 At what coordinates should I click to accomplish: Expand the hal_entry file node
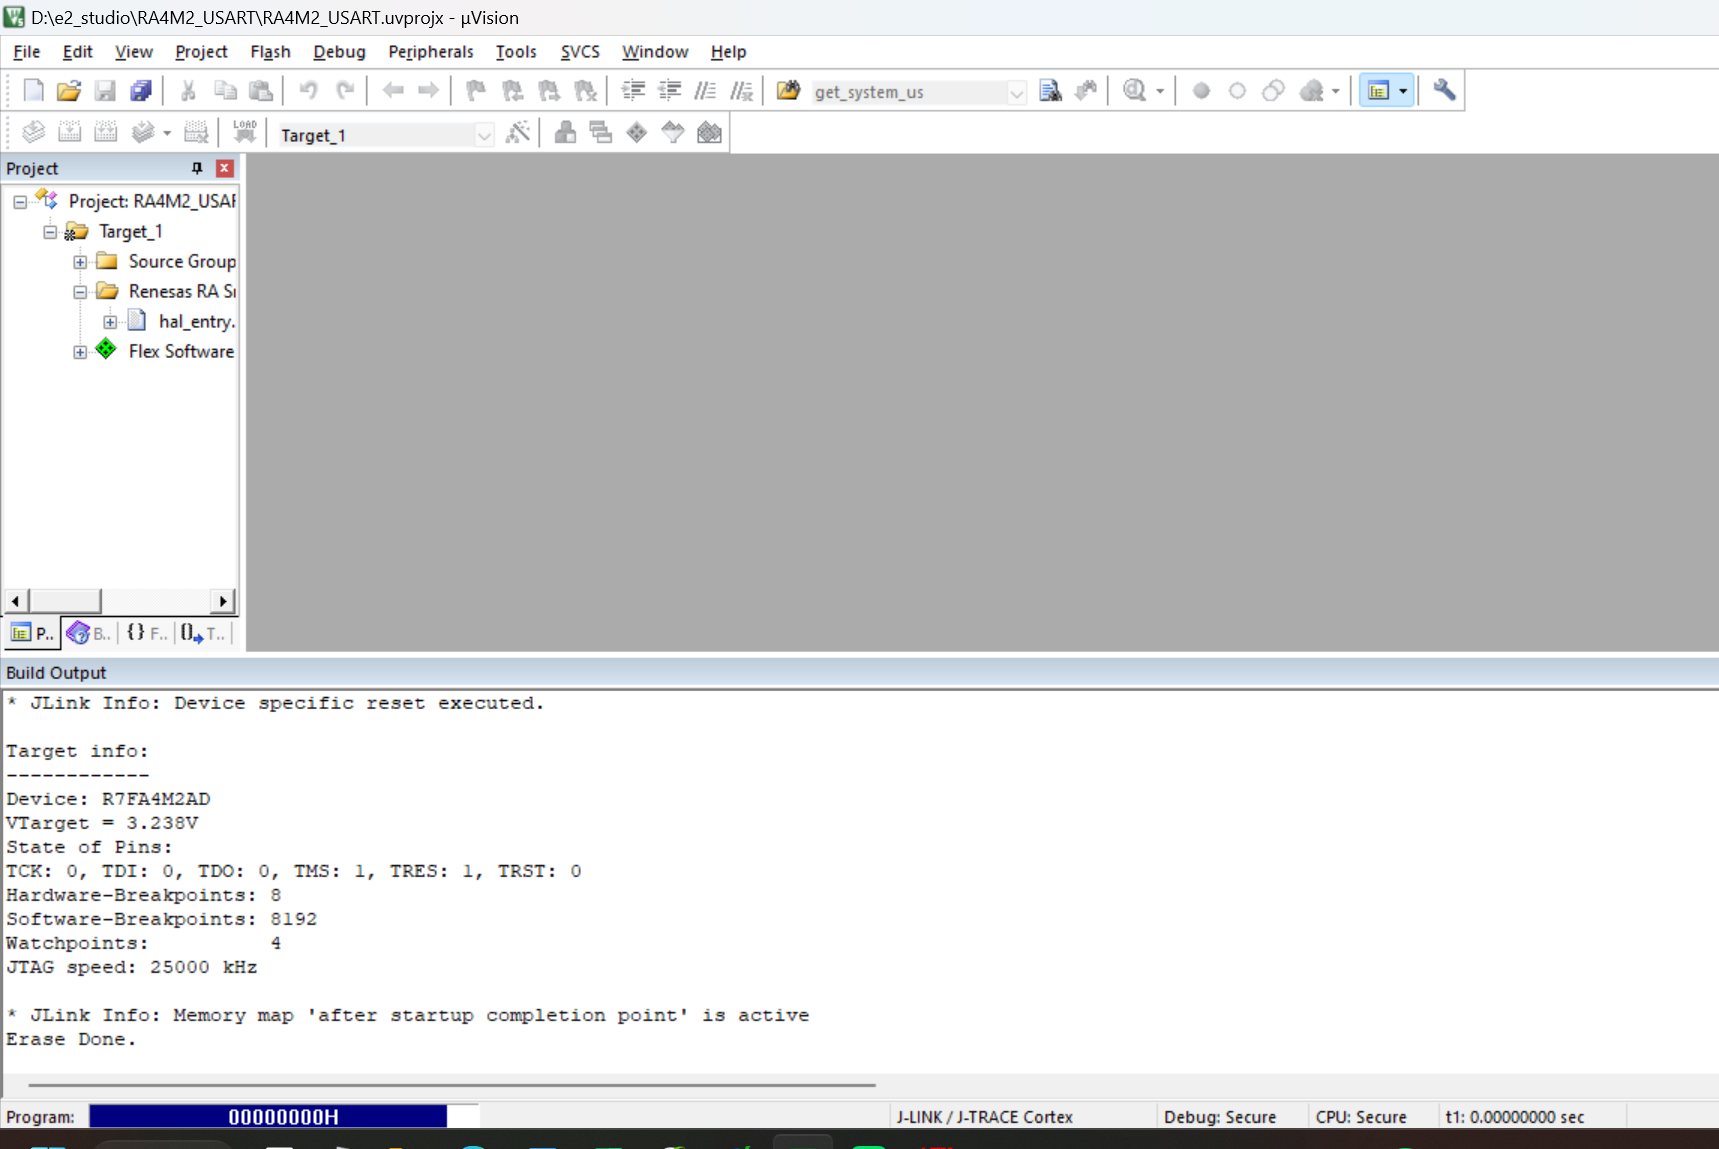point(110,322)
